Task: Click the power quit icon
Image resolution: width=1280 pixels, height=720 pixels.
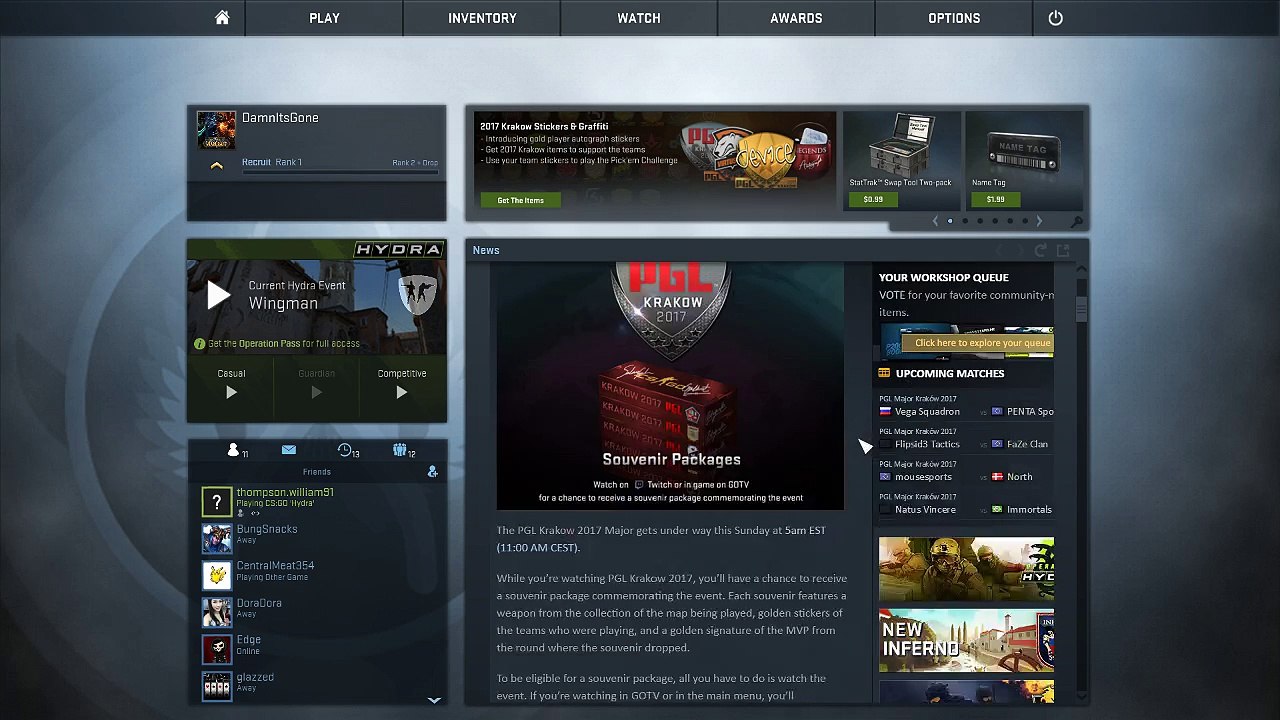Action: pyautogui.click(x=1055, y=18)
